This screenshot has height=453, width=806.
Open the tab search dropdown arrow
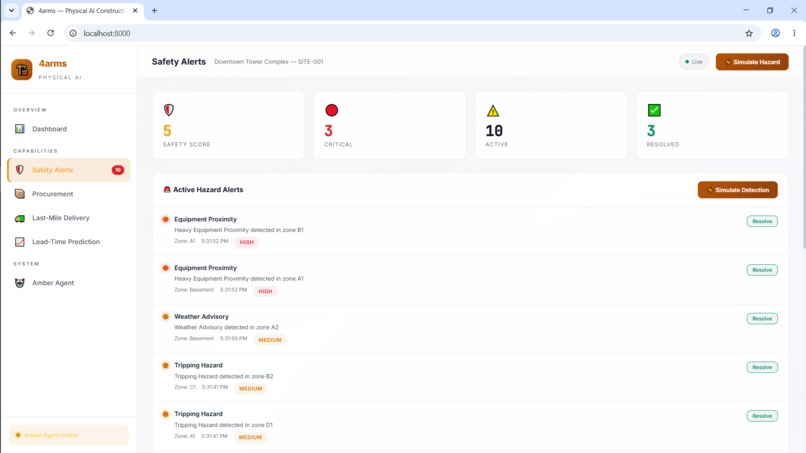click(x=11, y=10)
